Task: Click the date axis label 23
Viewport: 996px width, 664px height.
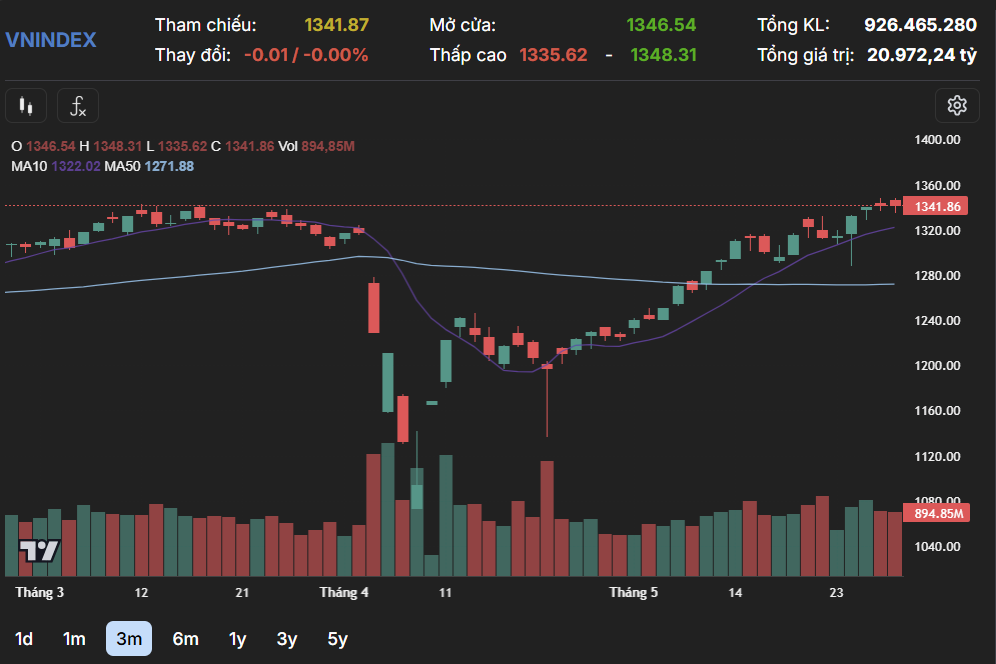Action: [x=837, y=593]
